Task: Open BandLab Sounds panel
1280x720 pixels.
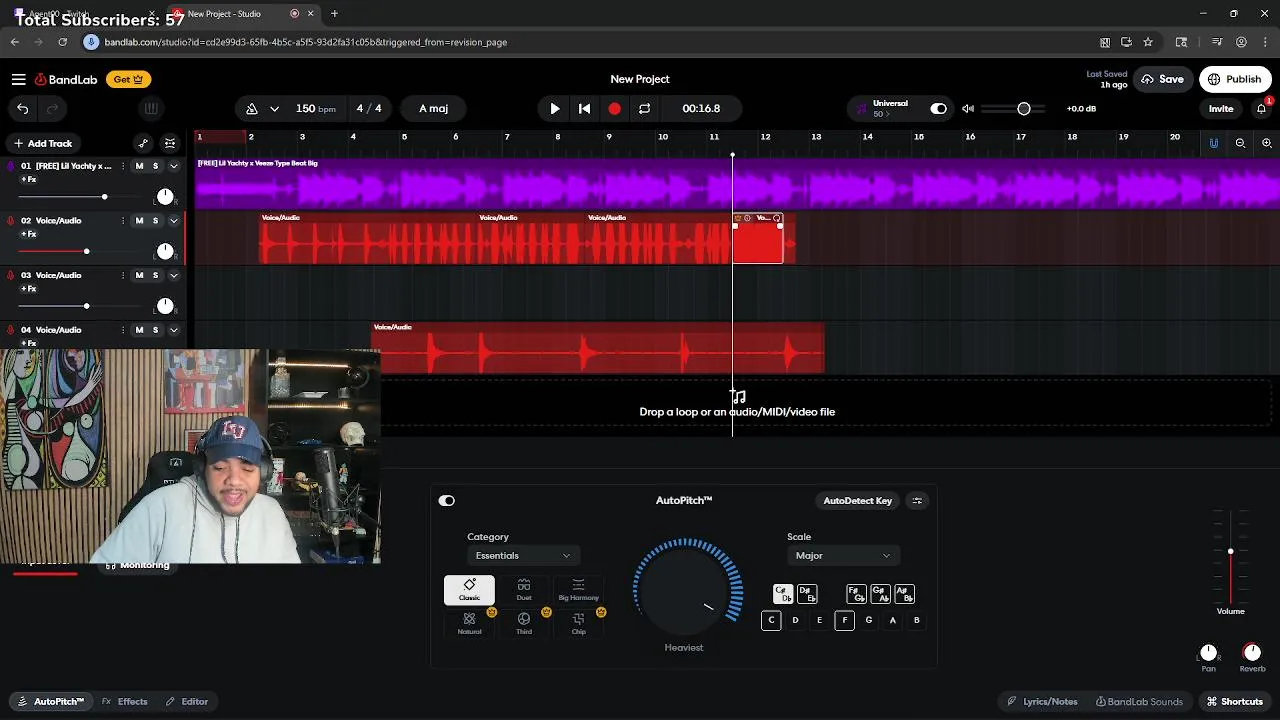Action: click(1139, 702)
